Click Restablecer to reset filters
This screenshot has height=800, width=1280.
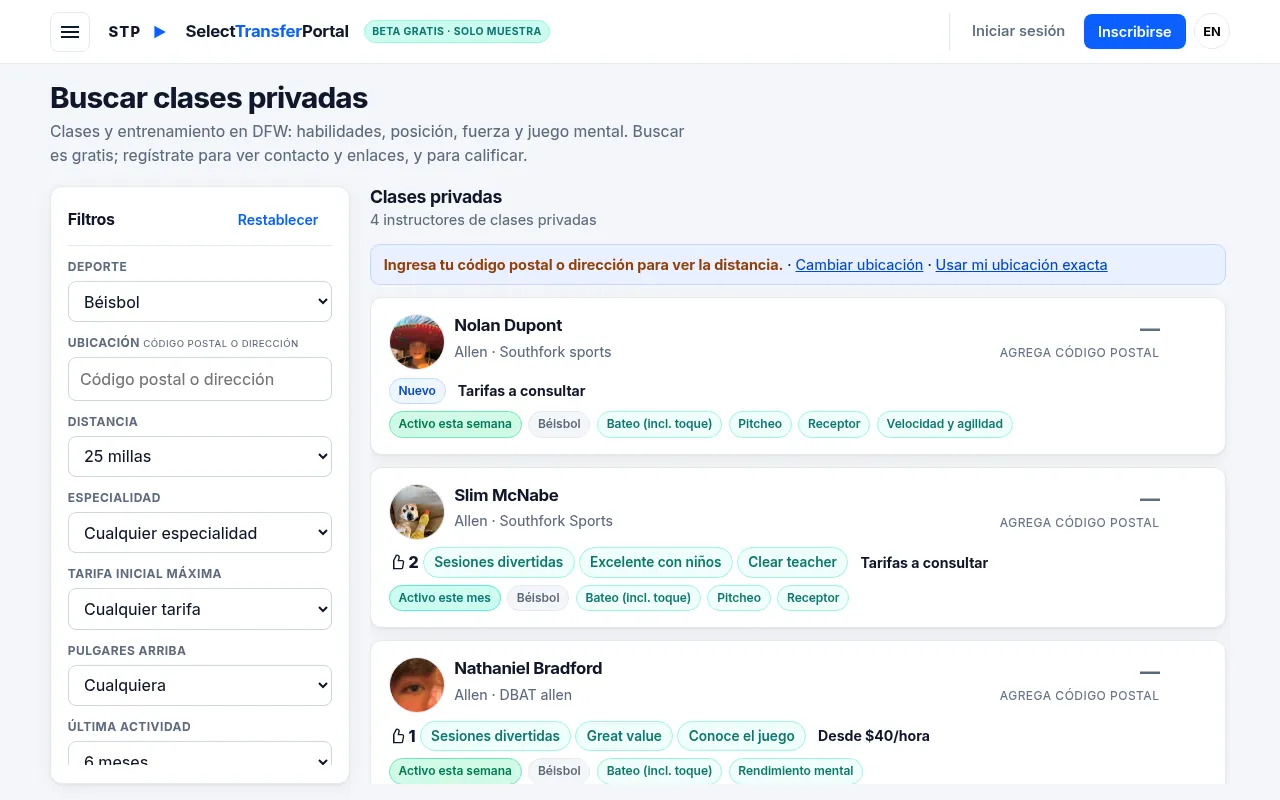278,220
